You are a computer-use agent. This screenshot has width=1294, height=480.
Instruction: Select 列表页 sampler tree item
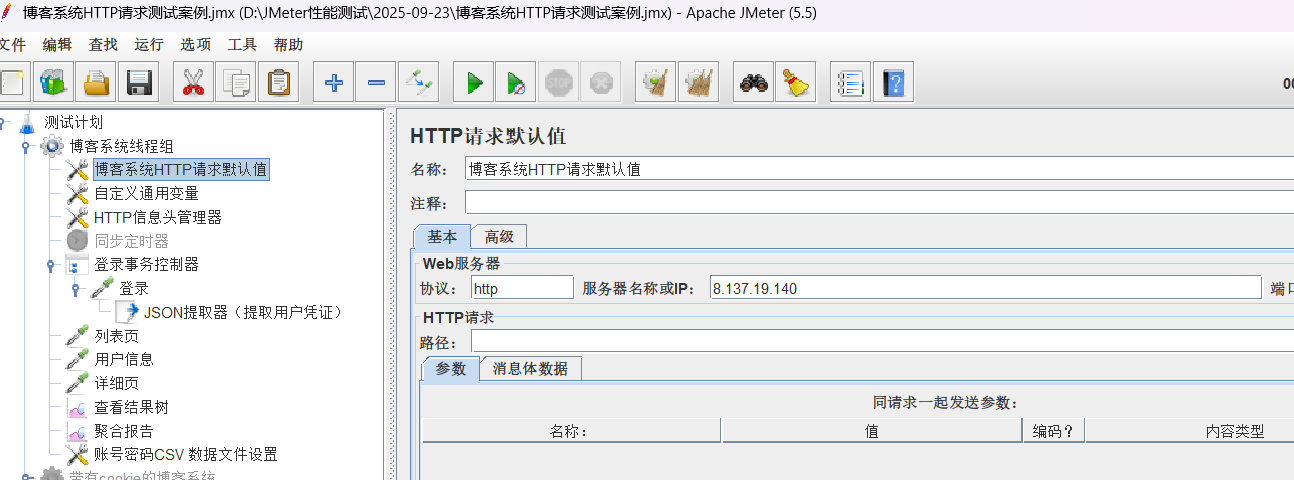pos(116,336)
